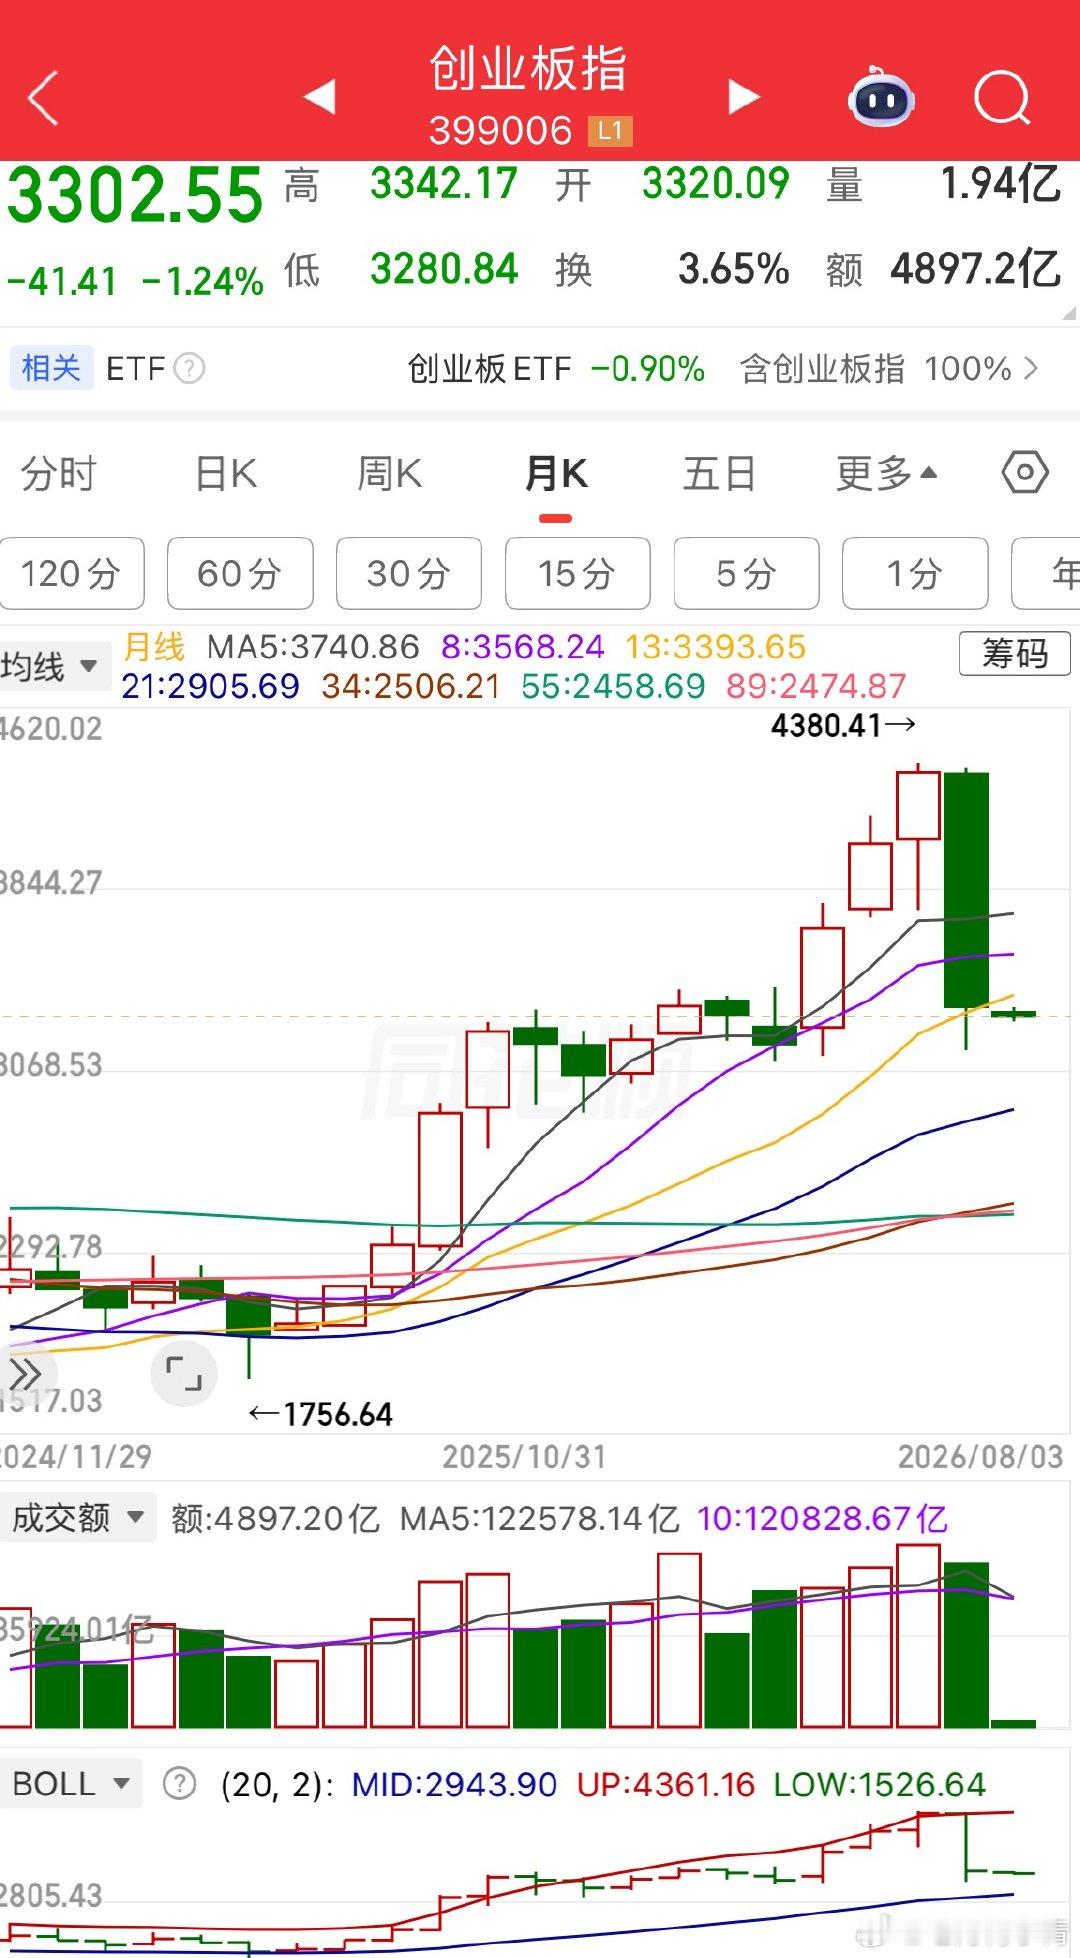The height and width of the screenshot is (1958, 1080).
Task: Tap the 55:2458.69 MA value
Action: [614, 686]
